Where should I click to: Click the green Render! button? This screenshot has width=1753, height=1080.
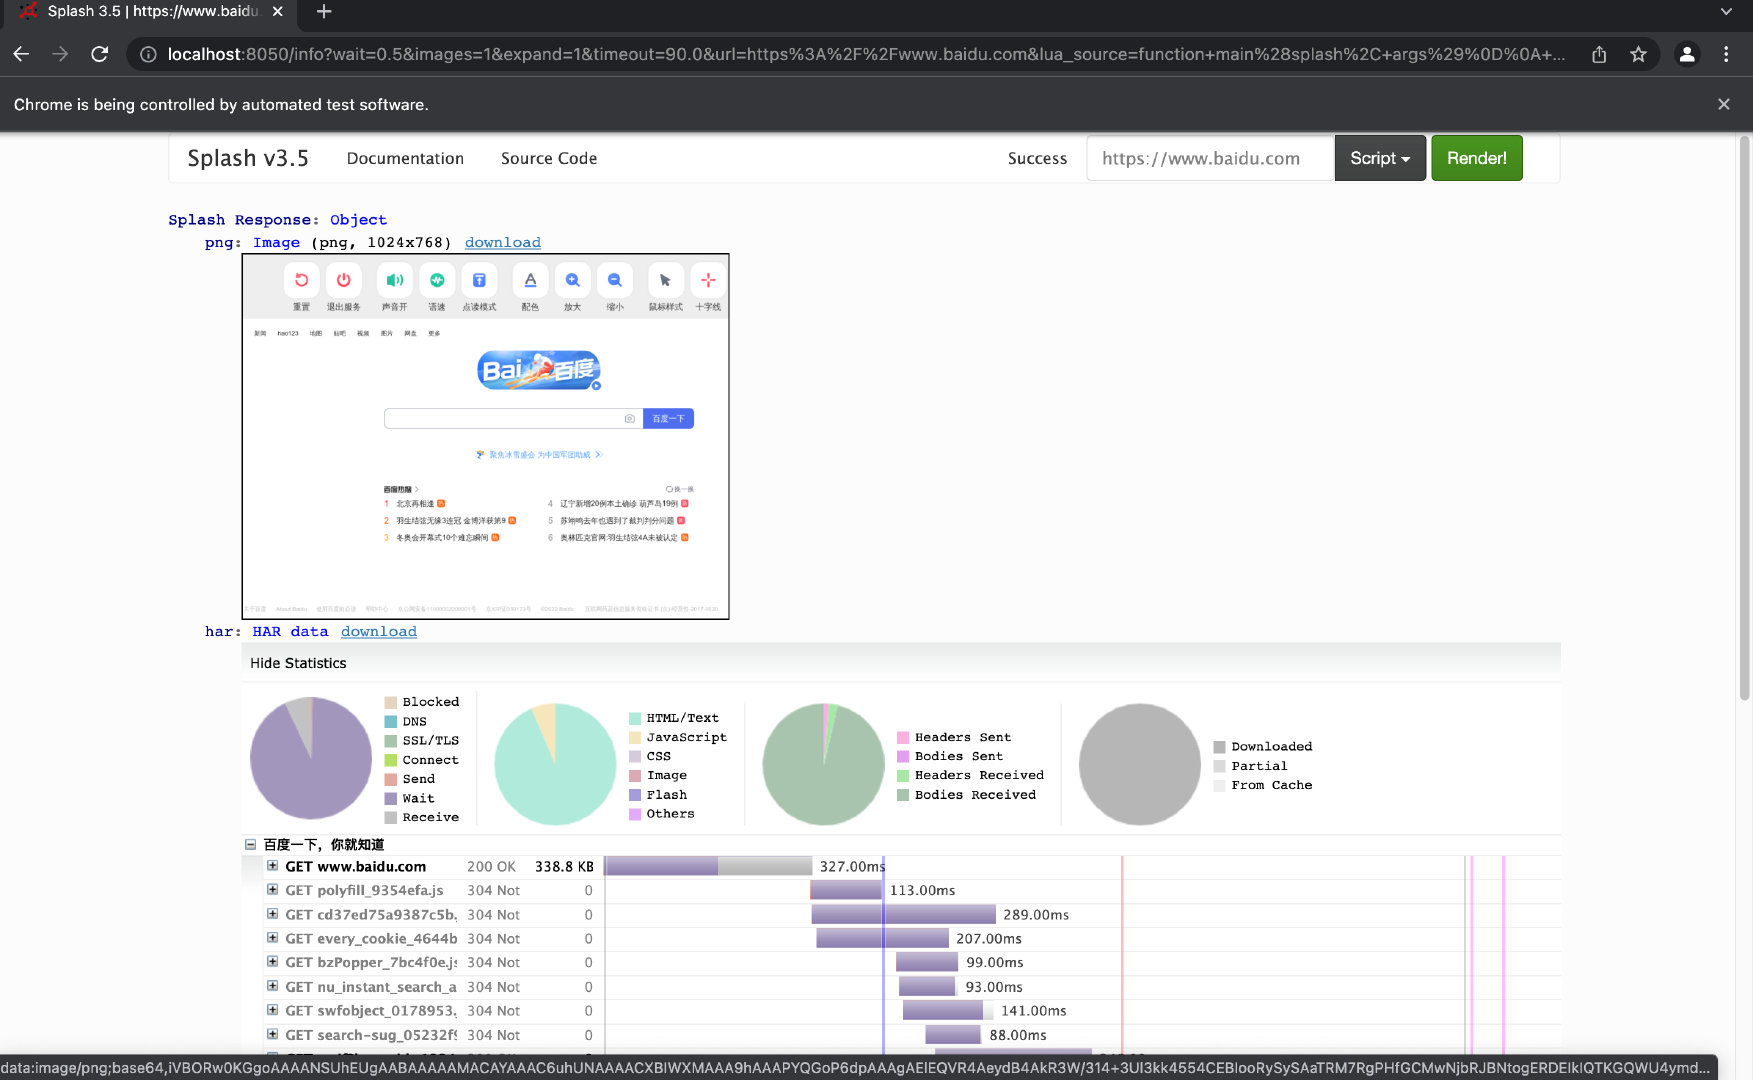(1477, 158)
